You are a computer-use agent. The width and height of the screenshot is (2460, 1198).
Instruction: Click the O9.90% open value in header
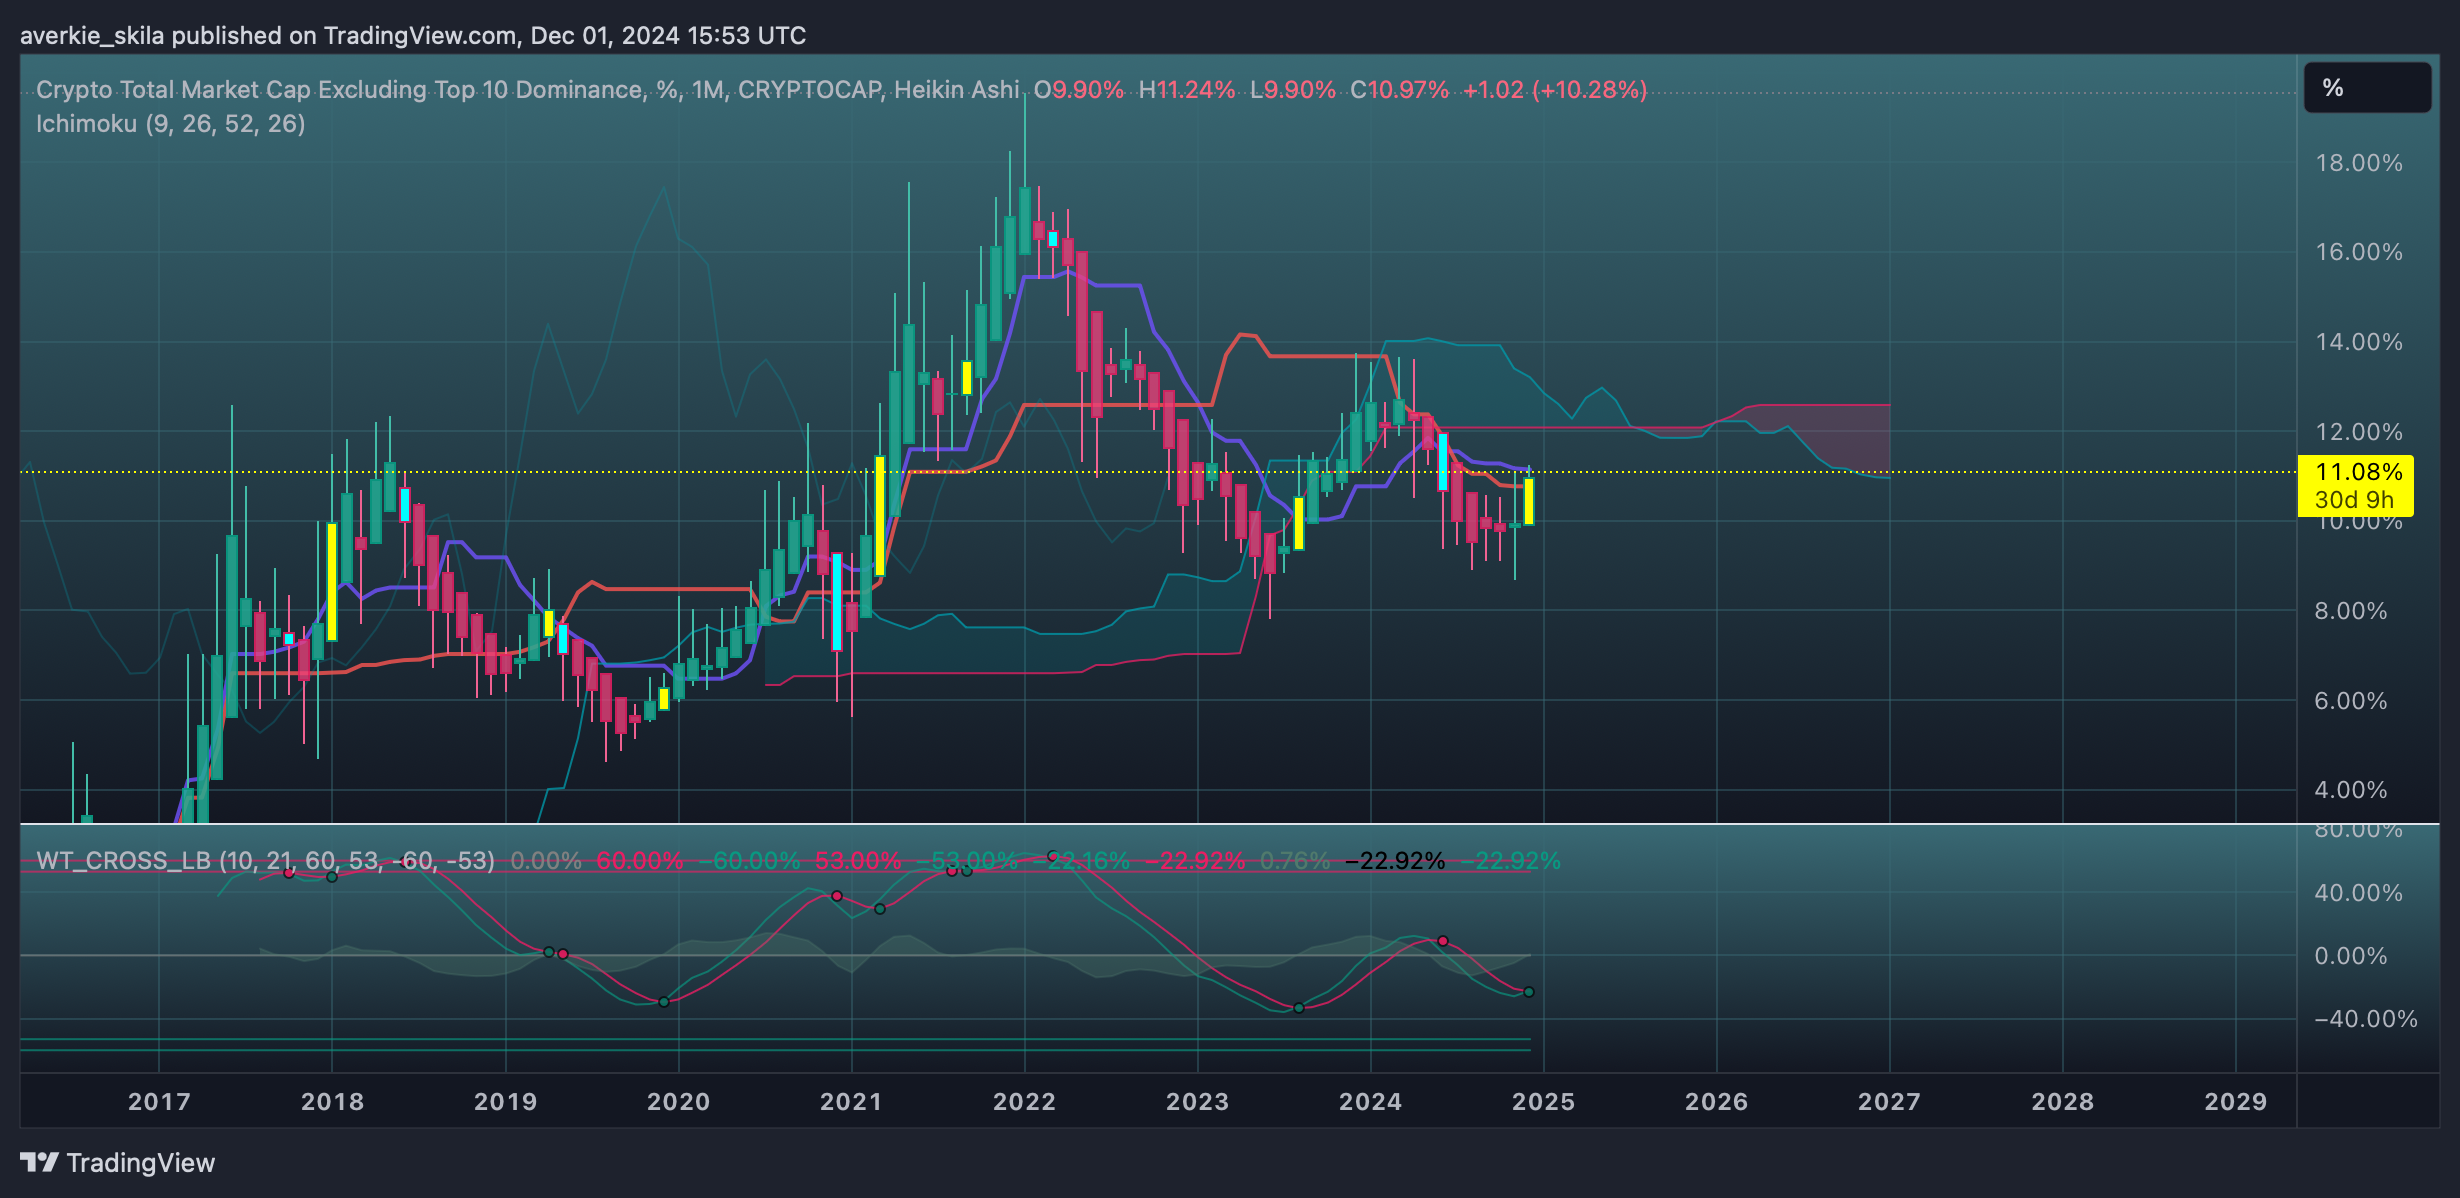(x=1079, y=90)
